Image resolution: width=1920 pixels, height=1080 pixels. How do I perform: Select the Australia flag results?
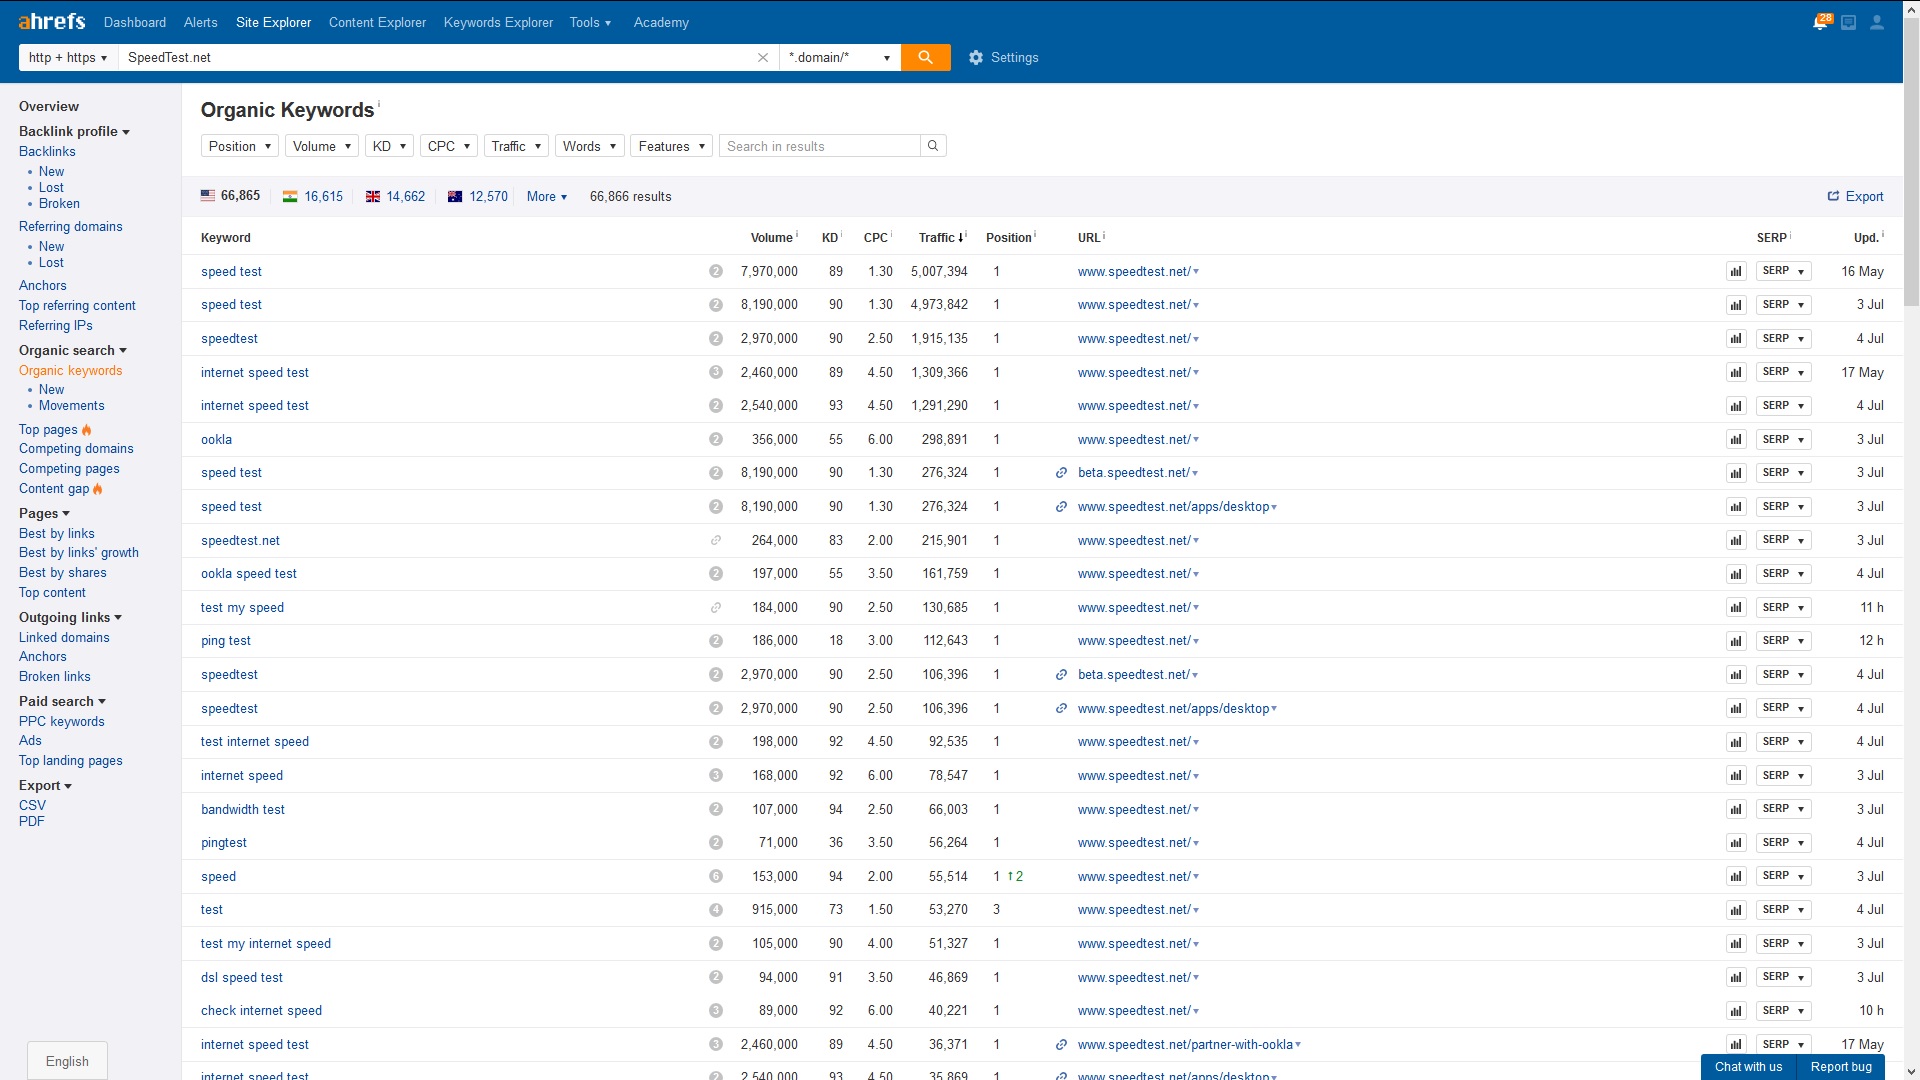coord(477,197)
